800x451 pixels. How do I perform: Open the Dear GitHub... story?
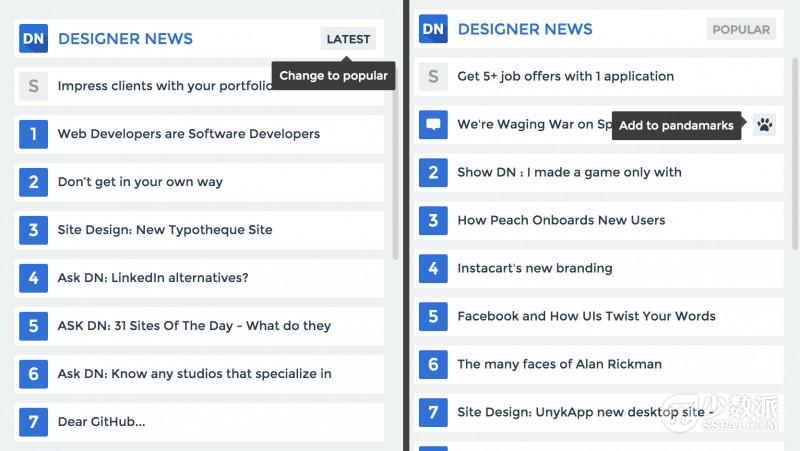pyautogui.click(x=102, y=421)
